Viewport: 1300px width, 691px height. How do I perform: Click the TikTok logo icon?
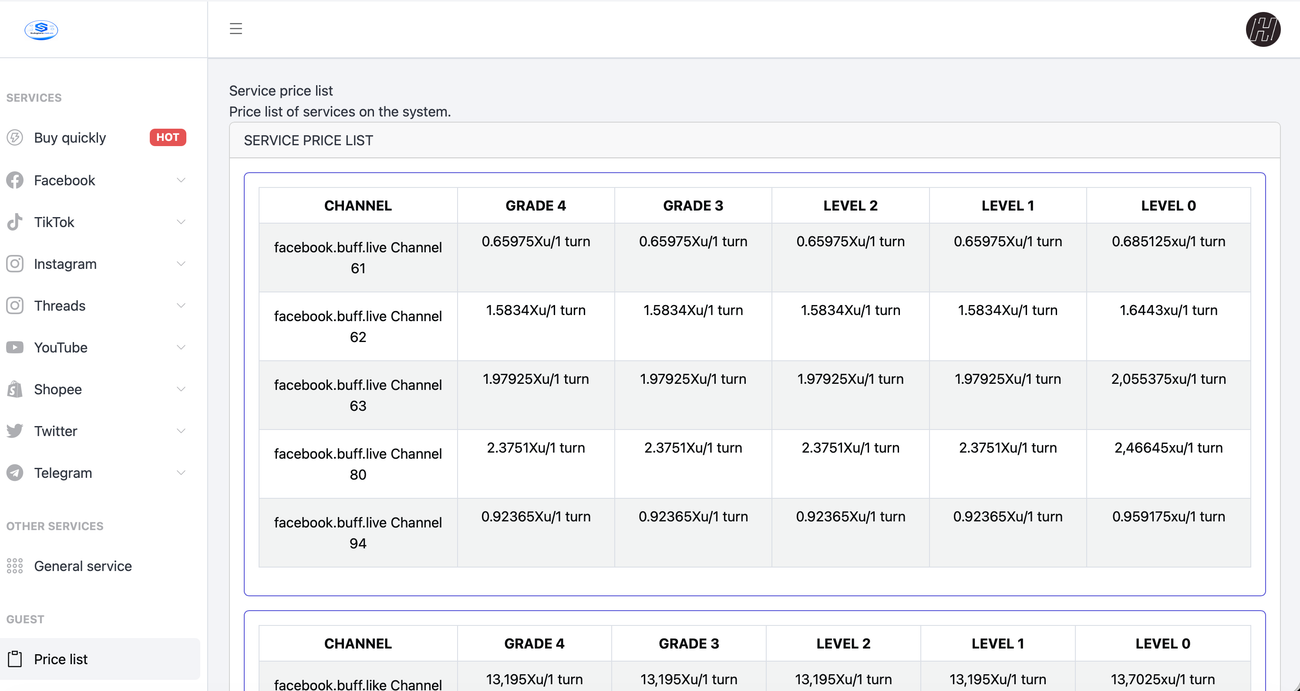click(15, 222)
